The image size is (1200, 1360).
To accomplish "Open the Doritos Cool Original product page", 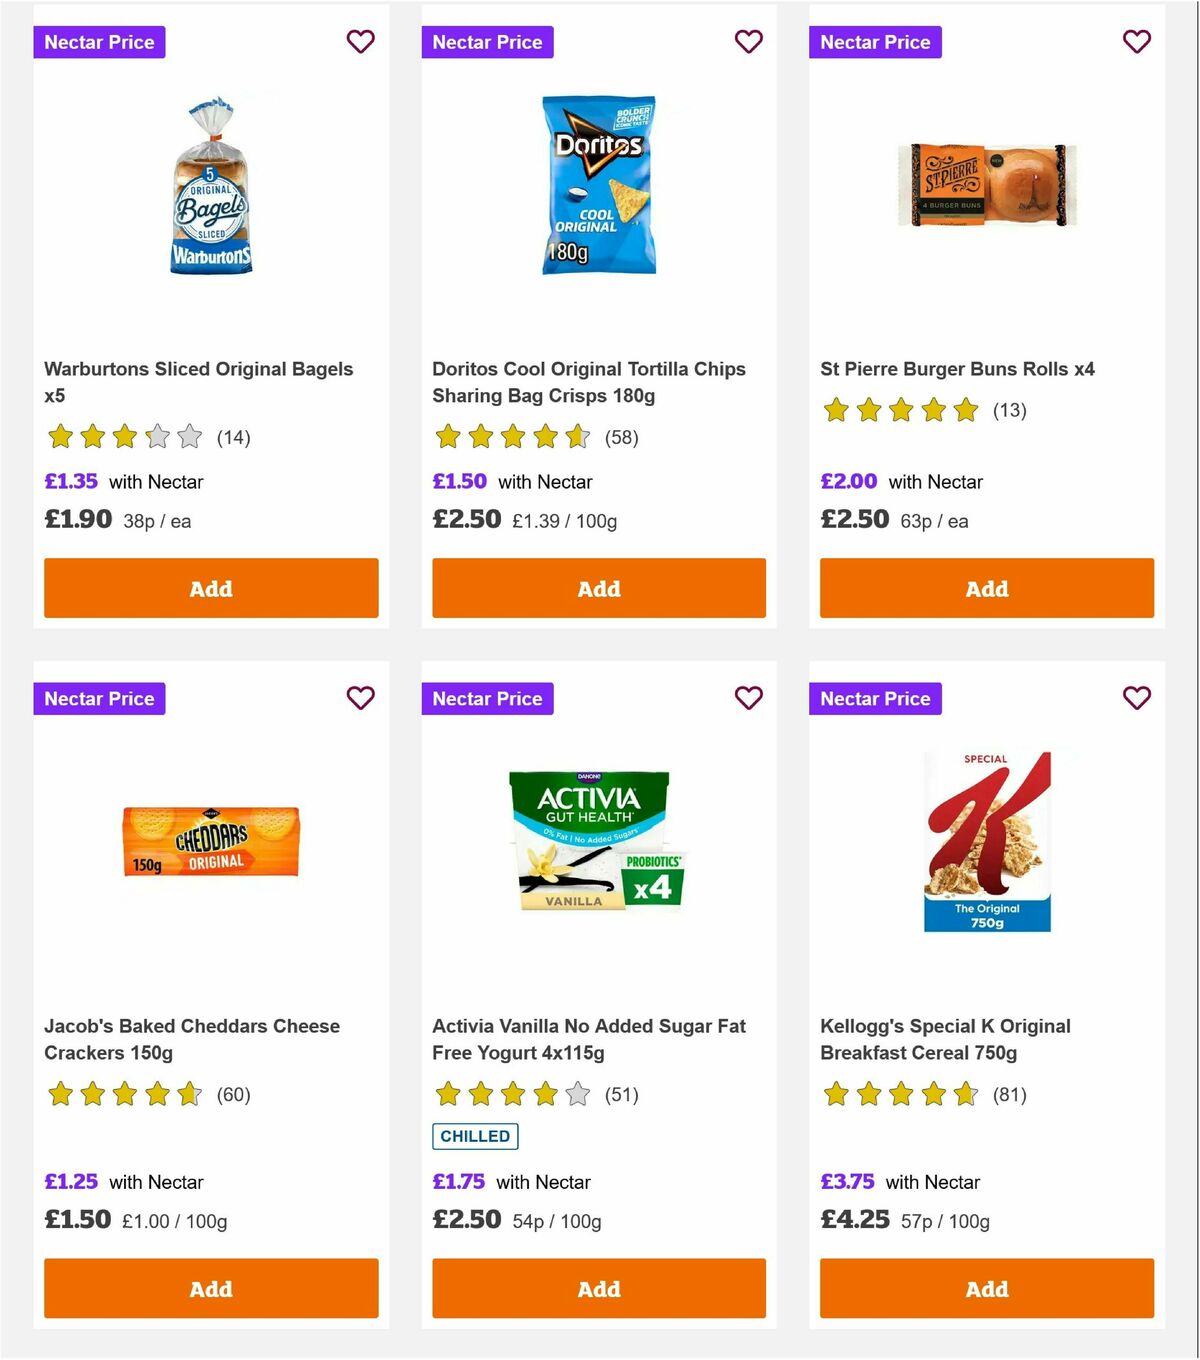I will coord(588,382).
